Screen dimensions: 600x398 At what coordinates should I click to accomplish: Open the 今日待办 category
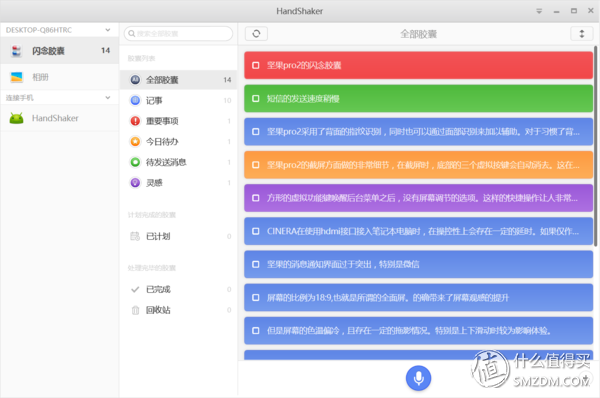178,142
